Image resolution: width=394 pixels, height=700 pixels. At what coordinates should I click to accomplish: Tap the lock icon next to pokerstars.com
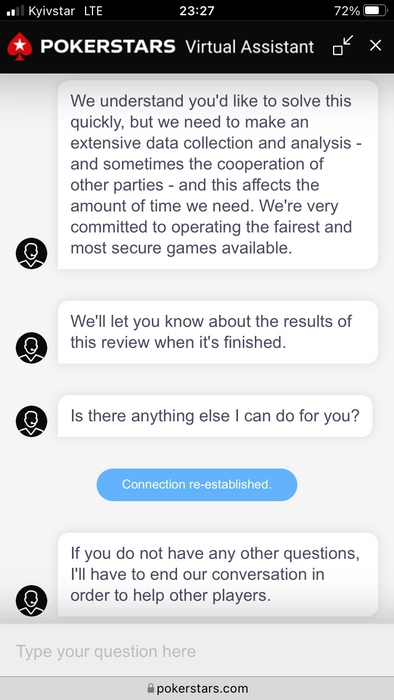[151, 688]
